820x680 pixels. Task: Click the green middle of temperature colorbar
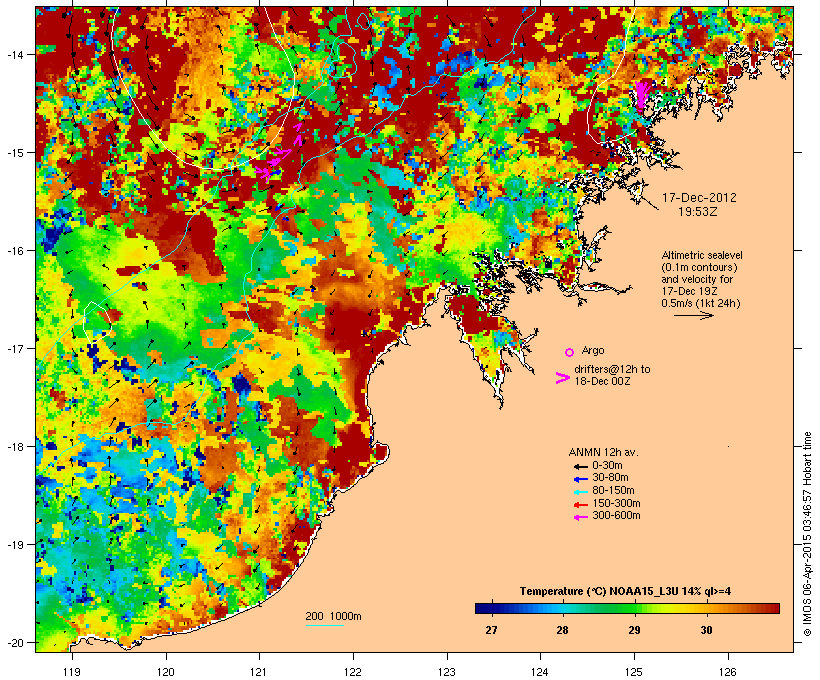pyautogui.click(x=628, y=608)
